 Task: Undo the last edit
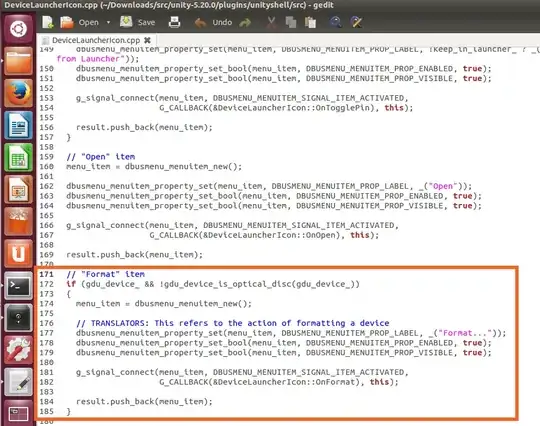(x=213, y=22)
